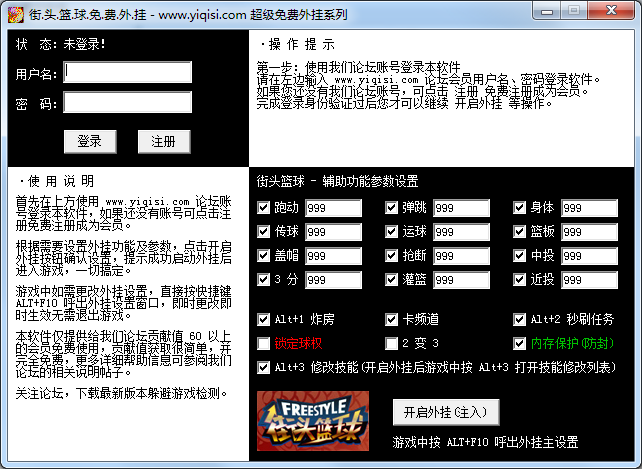Viewport: 642px width, 469px height.
Task: Toggle the 灌篮 checkbox
Action: point(391,279)
